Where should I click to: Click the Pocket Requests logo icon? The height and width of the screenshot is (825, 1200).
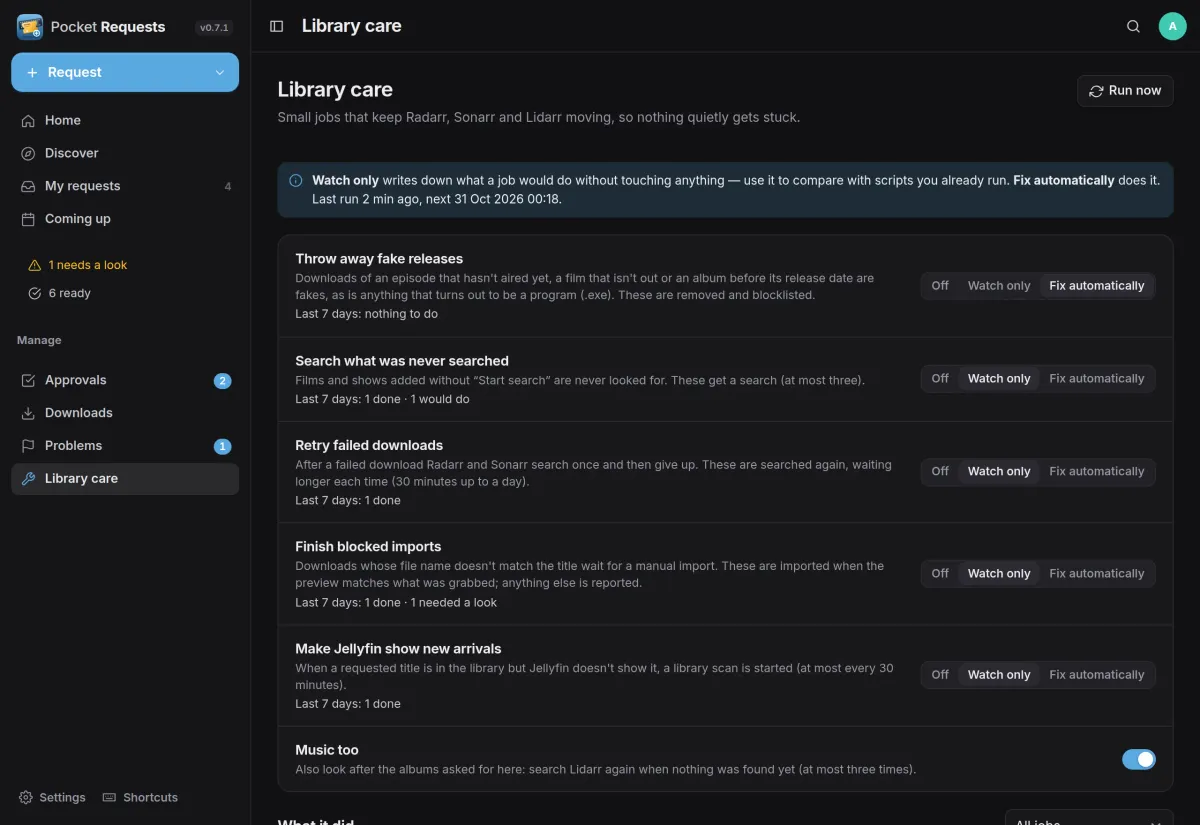[x=29, y=27]
